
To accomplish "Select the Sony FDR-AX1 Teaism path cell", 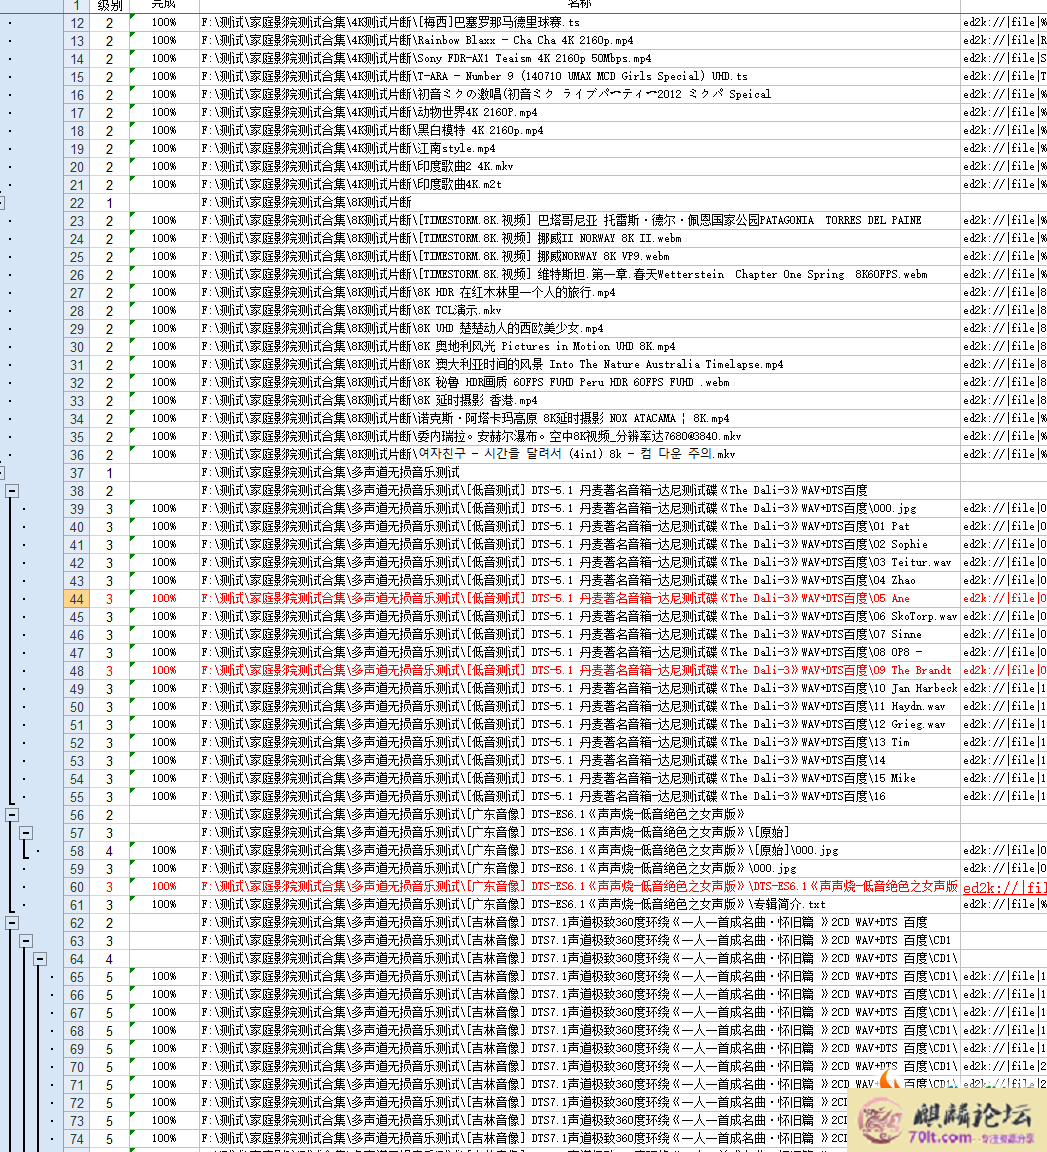I will tap(580, 59).
